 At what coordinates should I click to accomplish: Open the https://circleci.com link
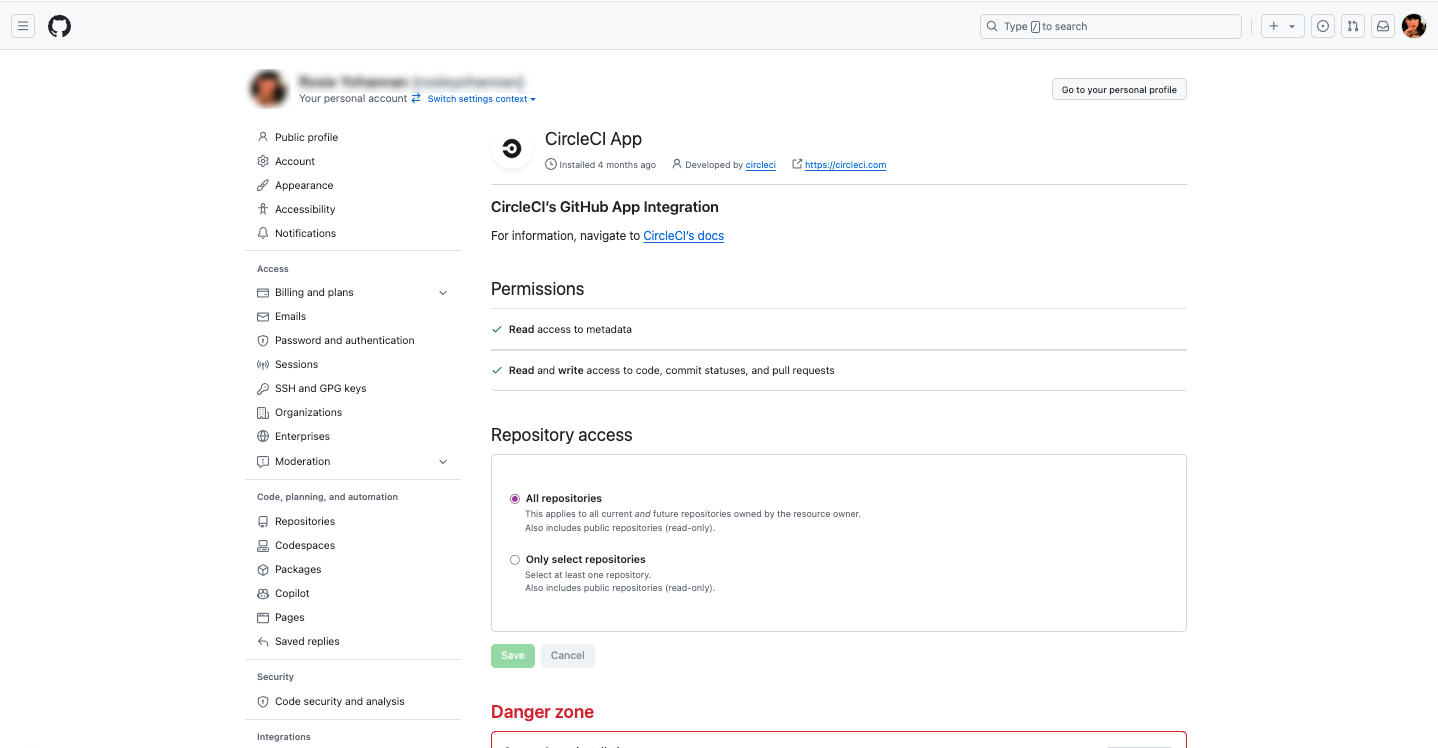tap(845, 165)
